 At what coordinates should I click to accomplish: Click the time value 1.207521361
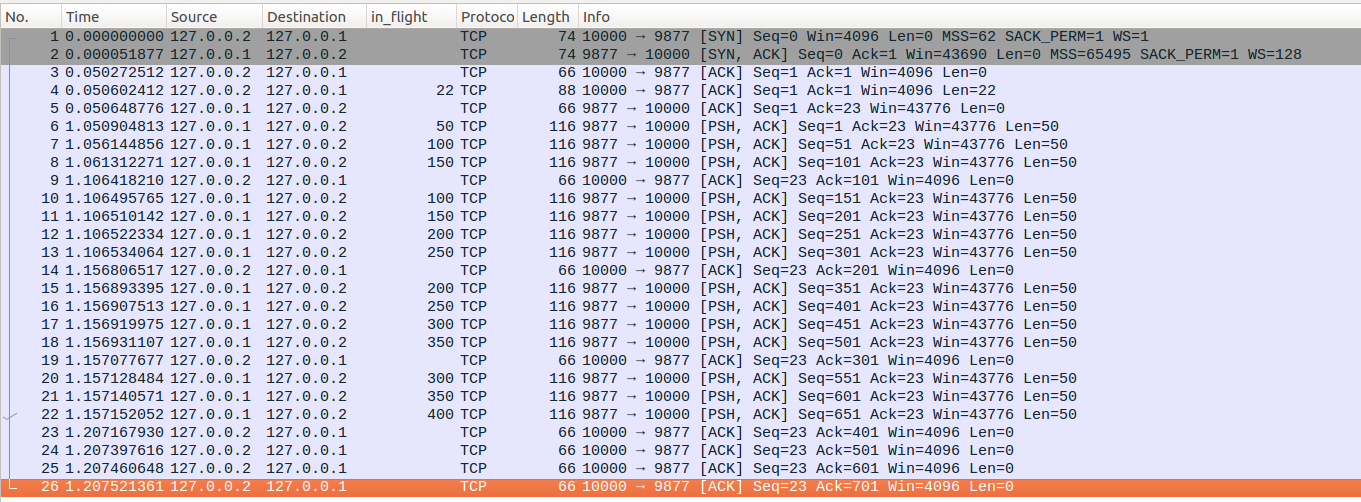[115, 487]
